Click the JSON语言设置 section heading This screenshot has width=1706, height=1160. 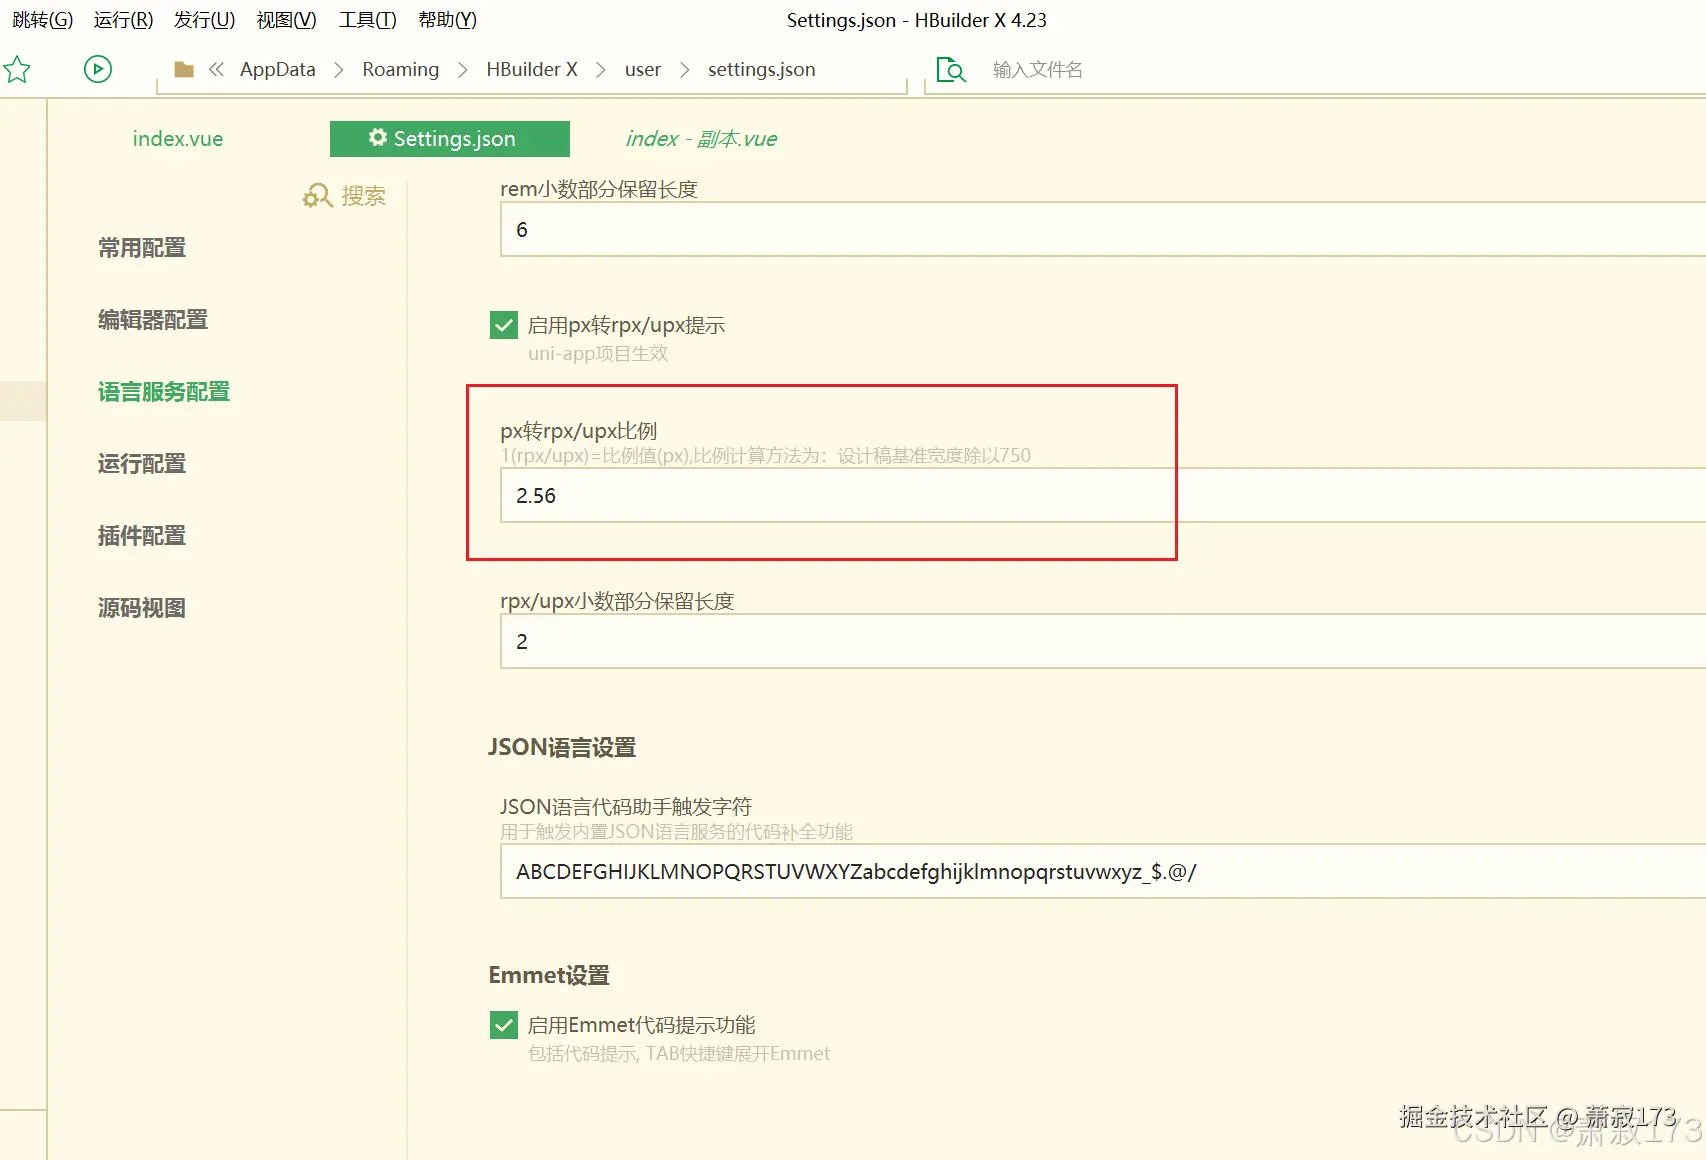(x=562, y=747)
